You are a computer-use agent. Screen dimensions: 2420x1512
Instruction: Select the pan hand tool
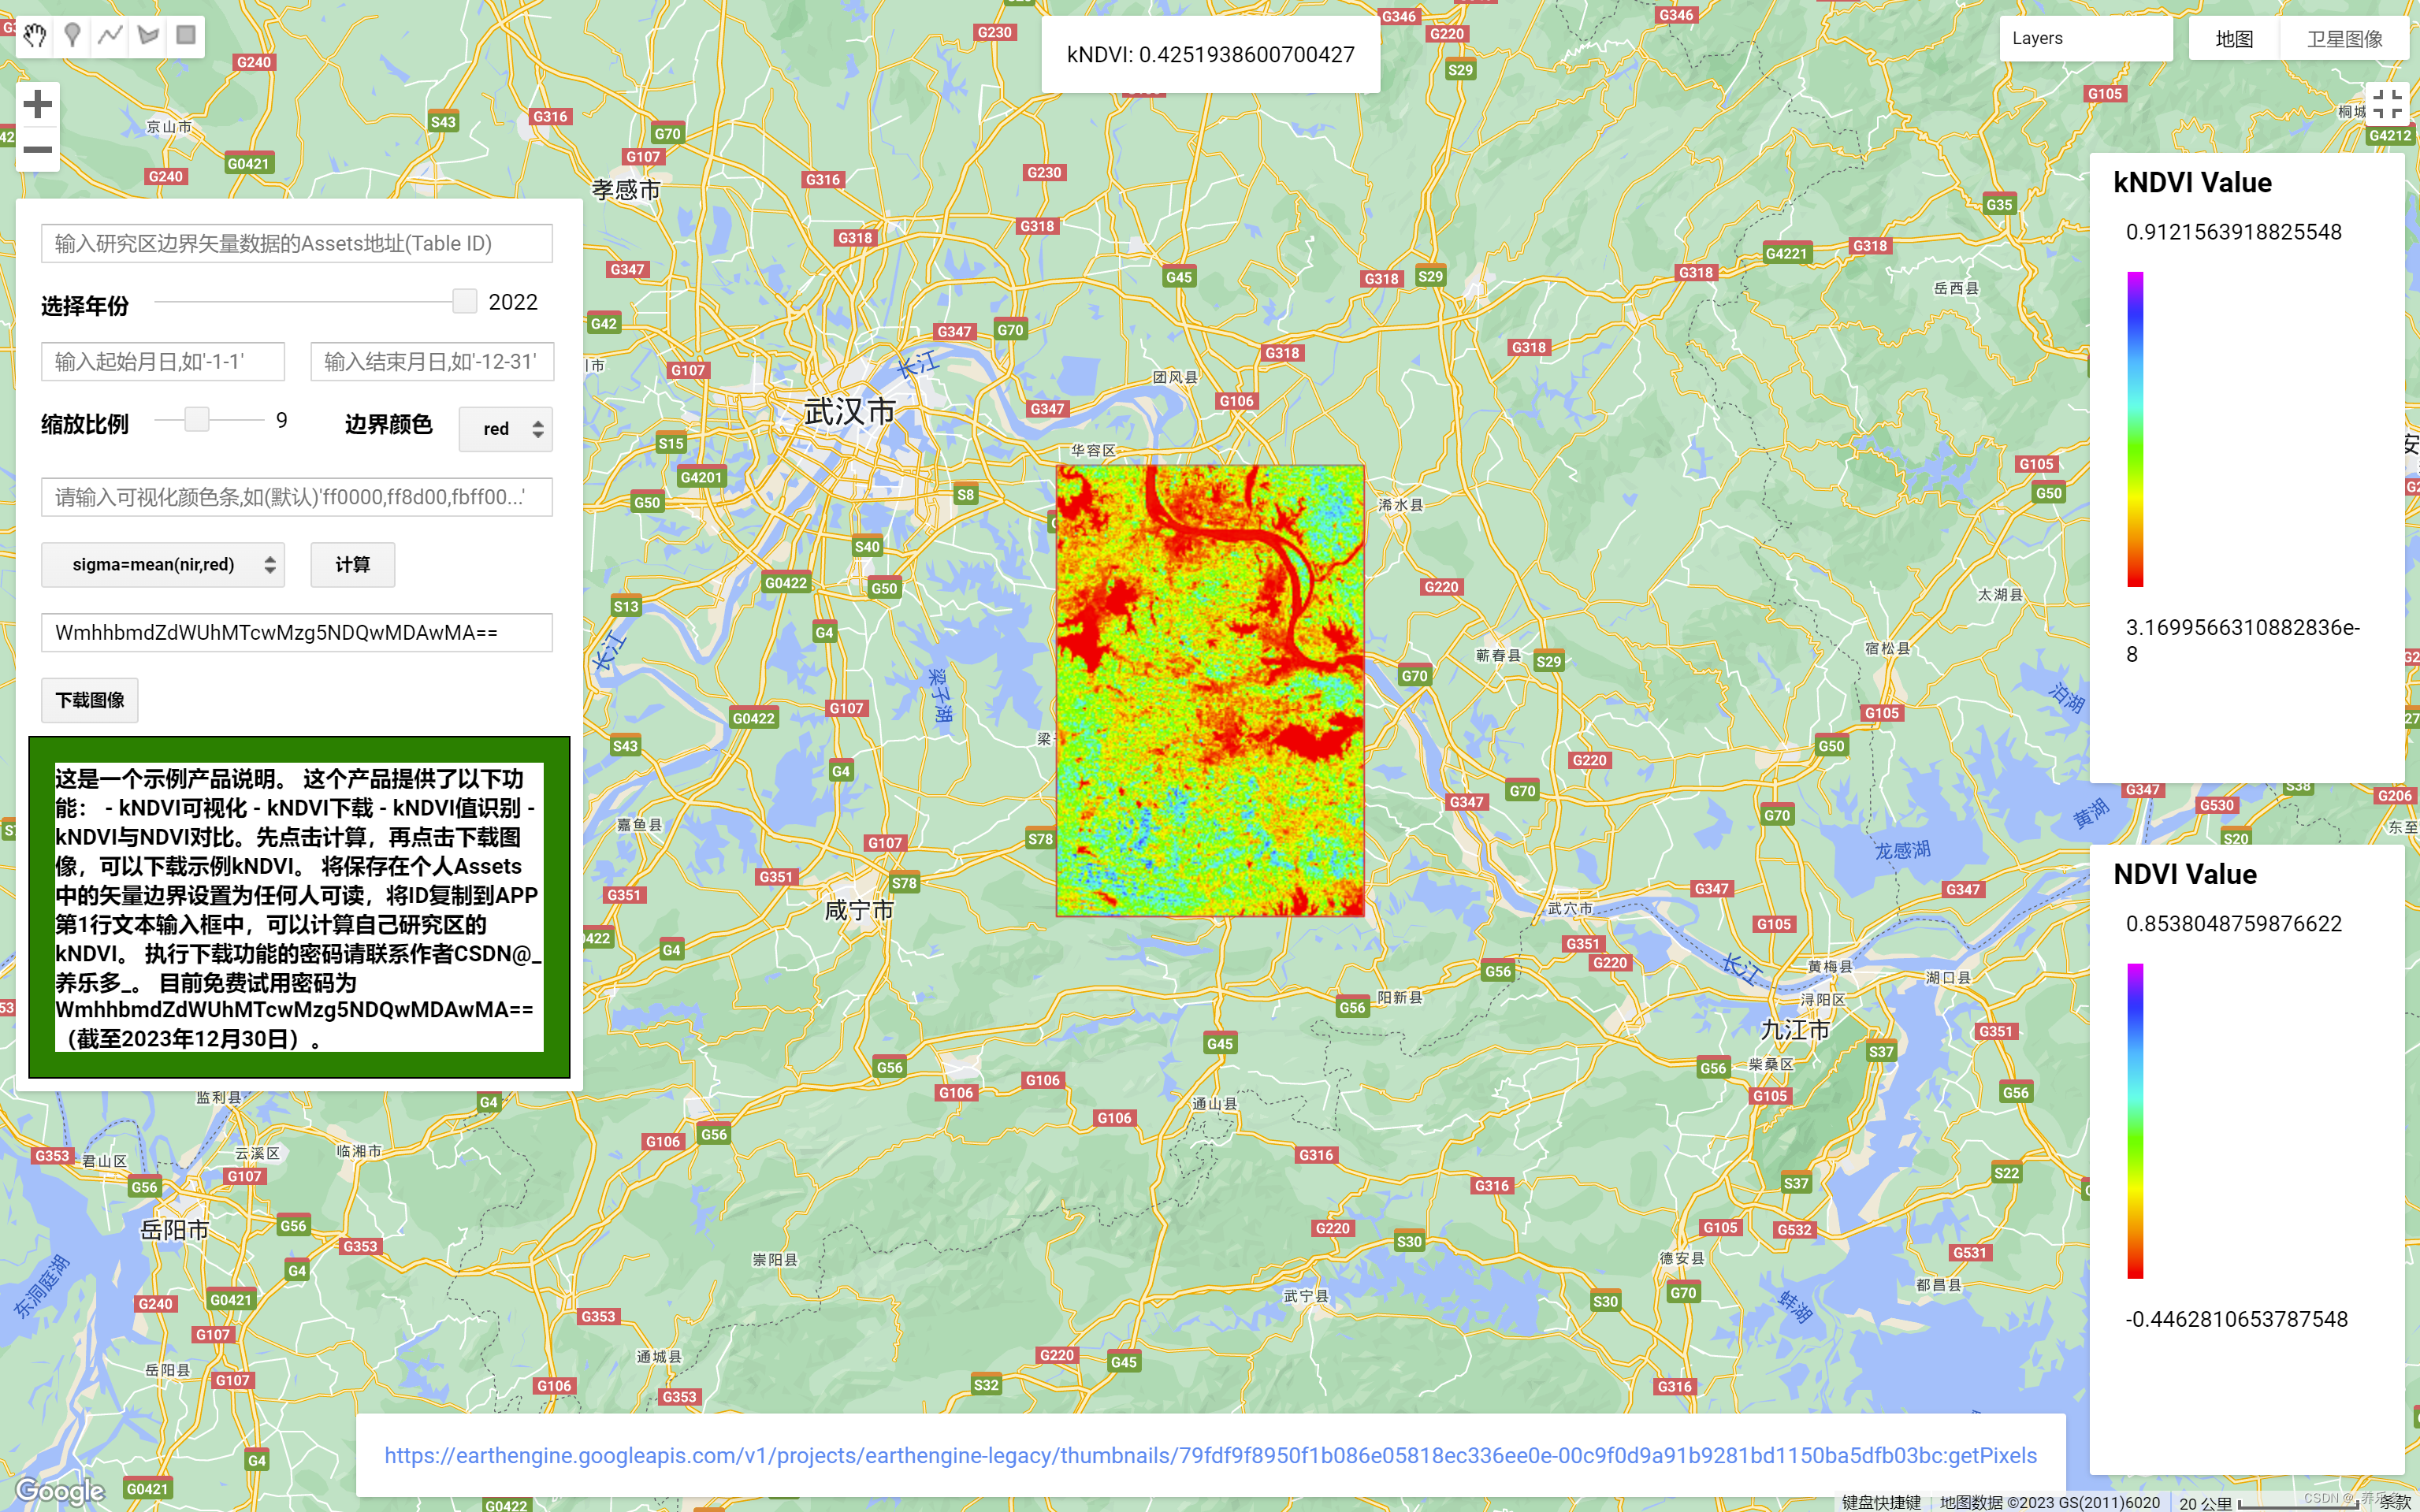(35, 37)
